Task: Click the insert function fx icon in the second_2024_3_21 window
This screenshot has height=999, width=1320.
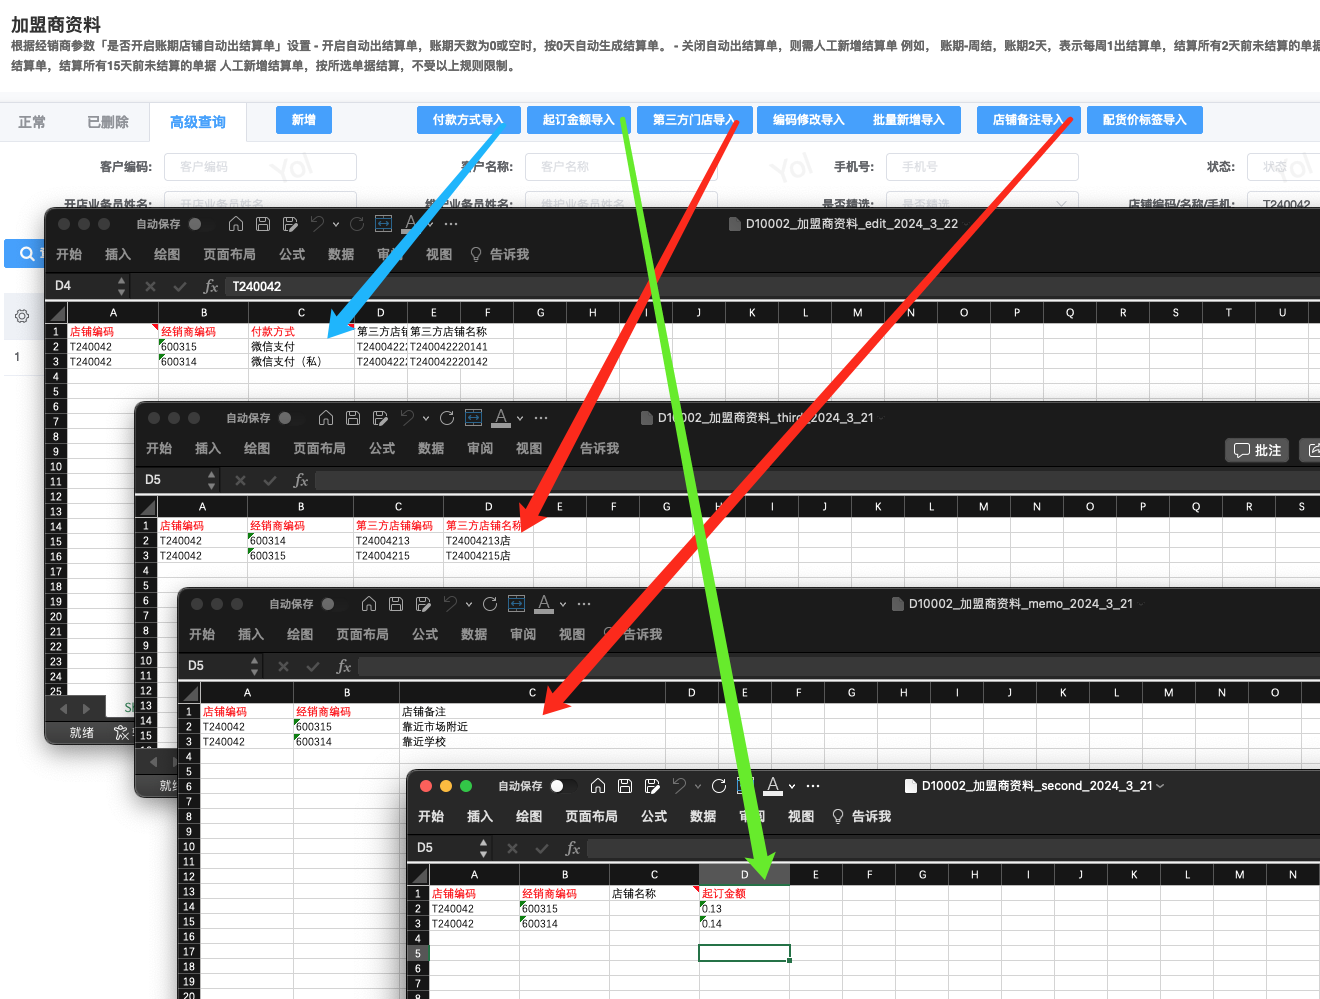Action: [573, 848]
